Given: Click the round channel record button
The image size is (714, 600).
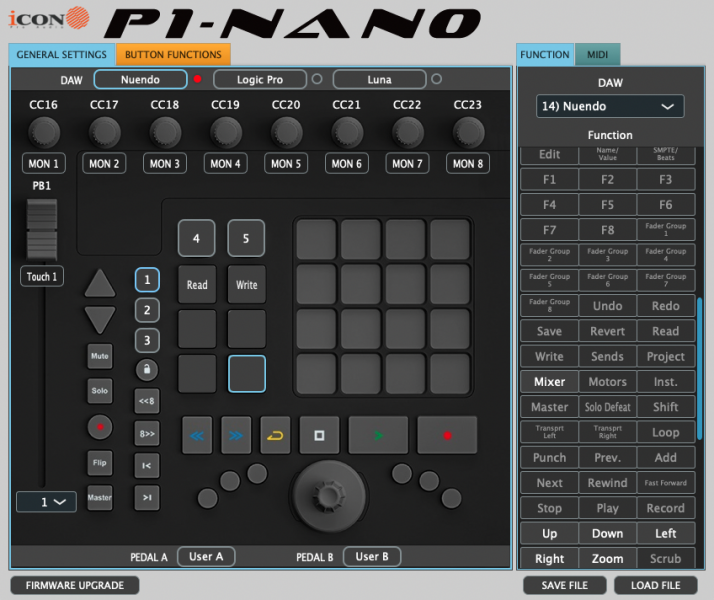Looking at the screenshot, I should pyautogui.click(x=100, y=427).
